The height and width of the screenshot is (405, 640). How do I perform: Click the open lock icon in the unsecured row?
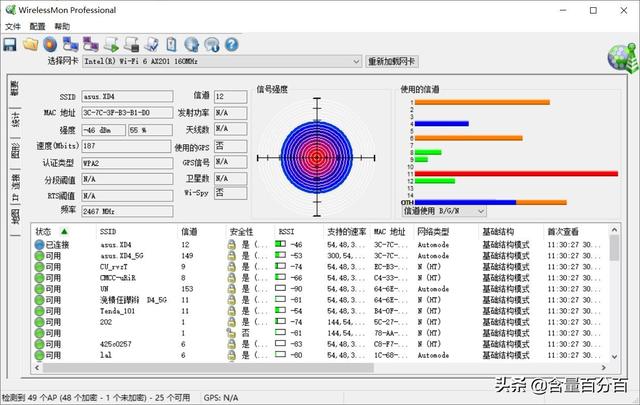[231, 333]
